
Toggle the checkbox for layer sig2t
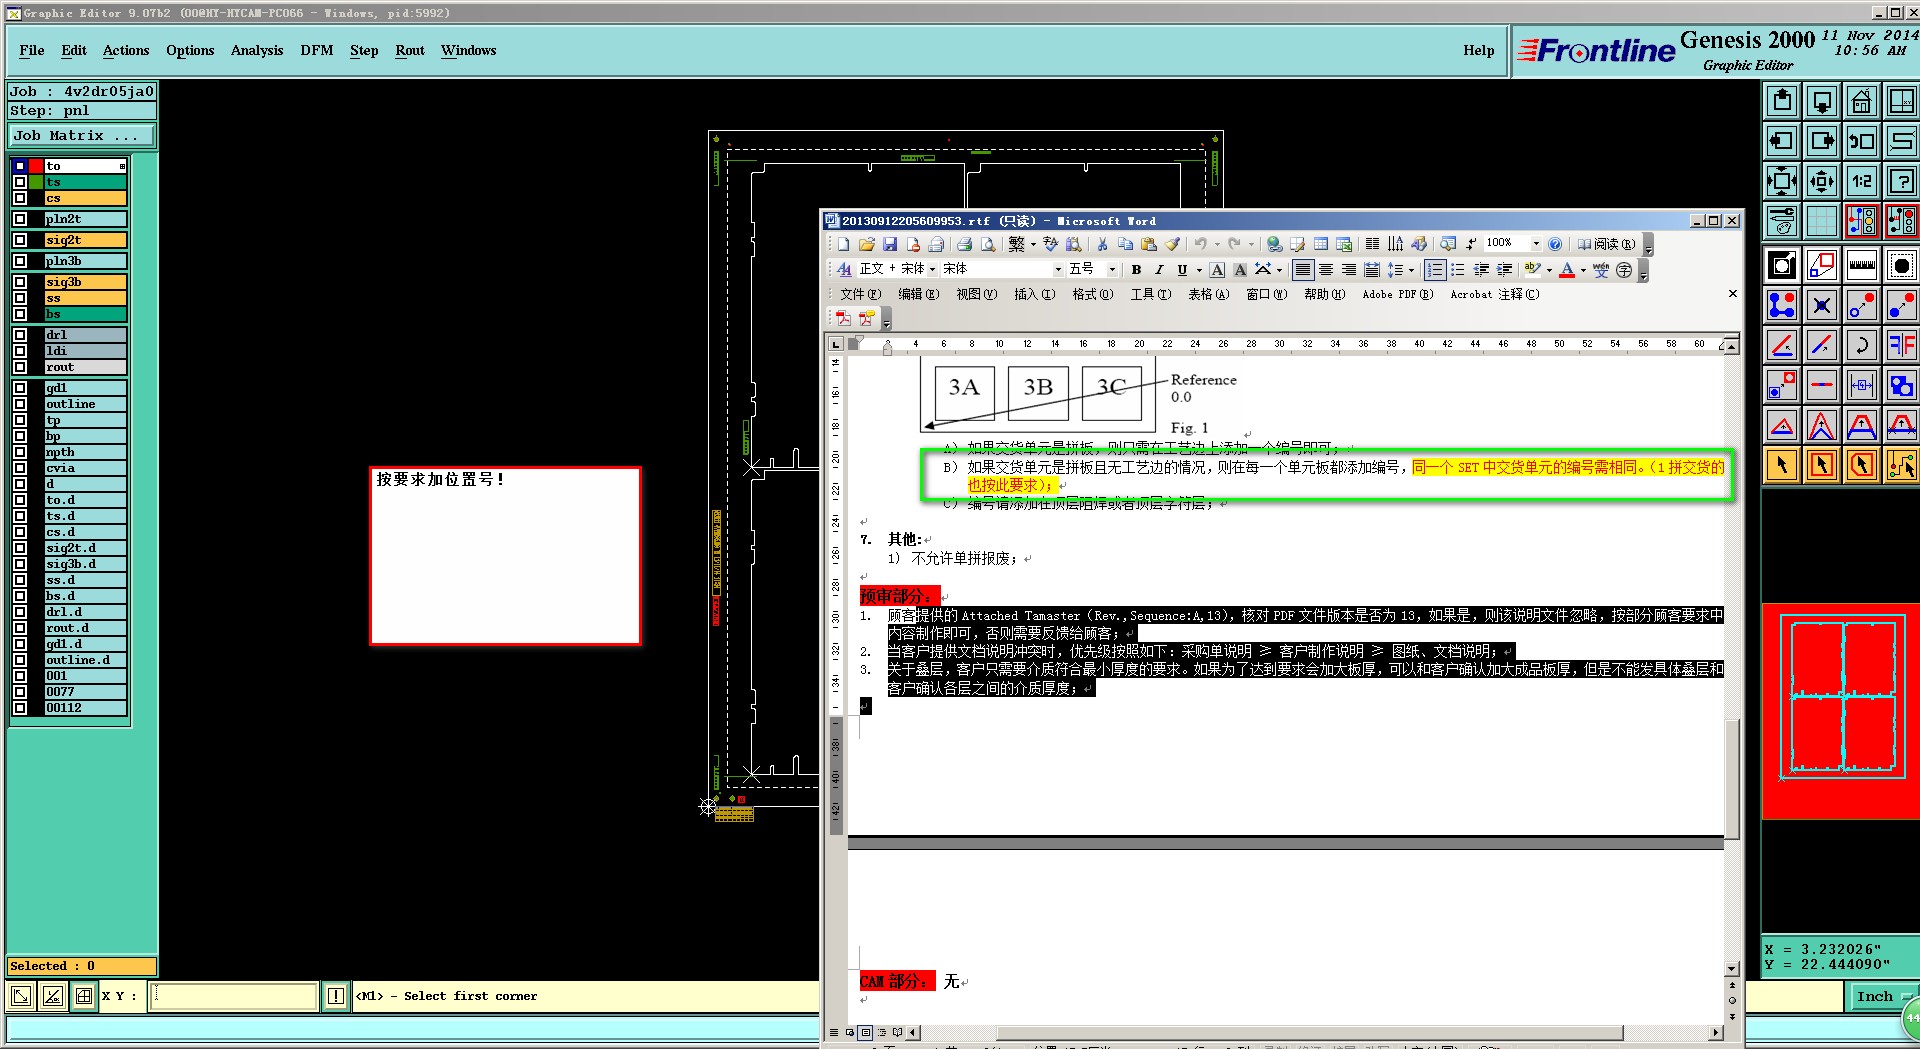[x=20, y=240]
